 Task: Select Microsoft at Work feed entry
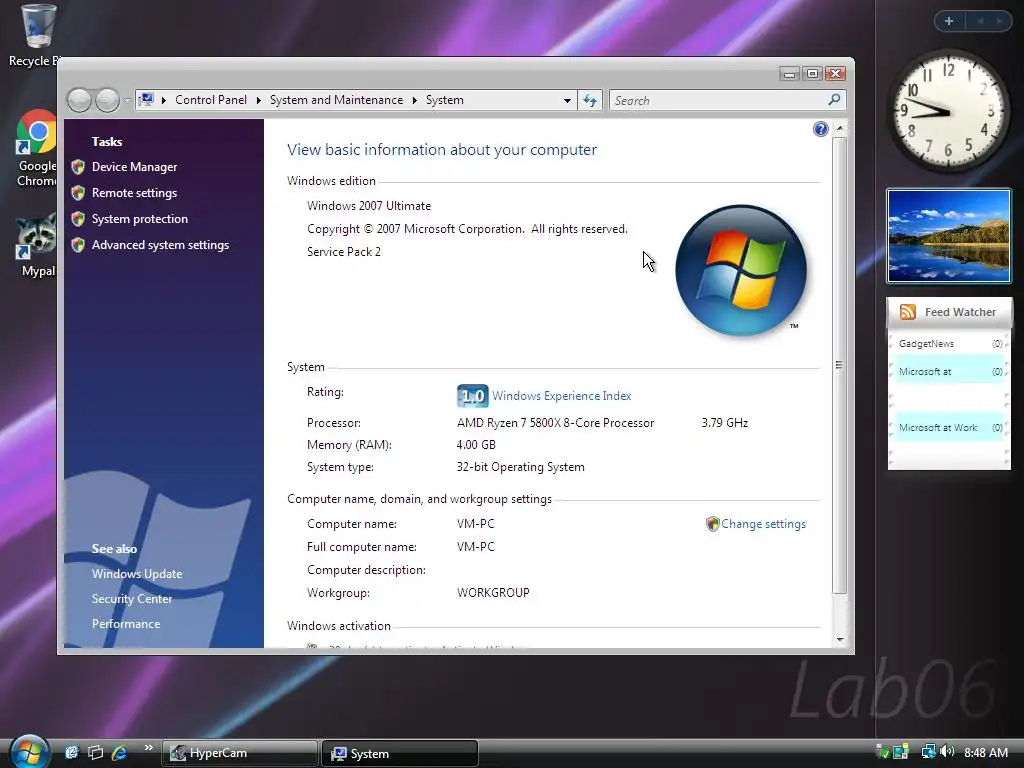coord(948,428)
